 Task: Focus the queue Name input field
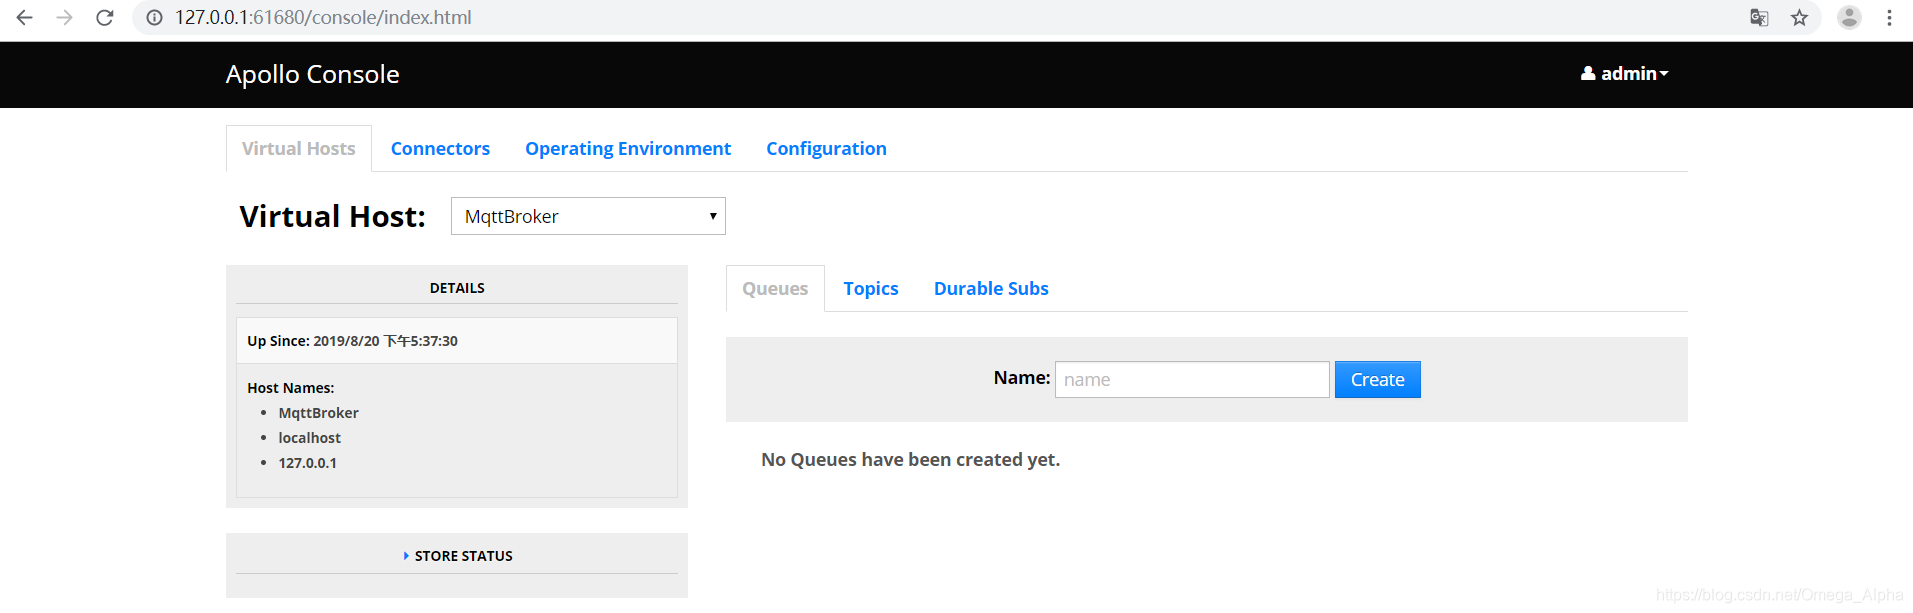1192,380
